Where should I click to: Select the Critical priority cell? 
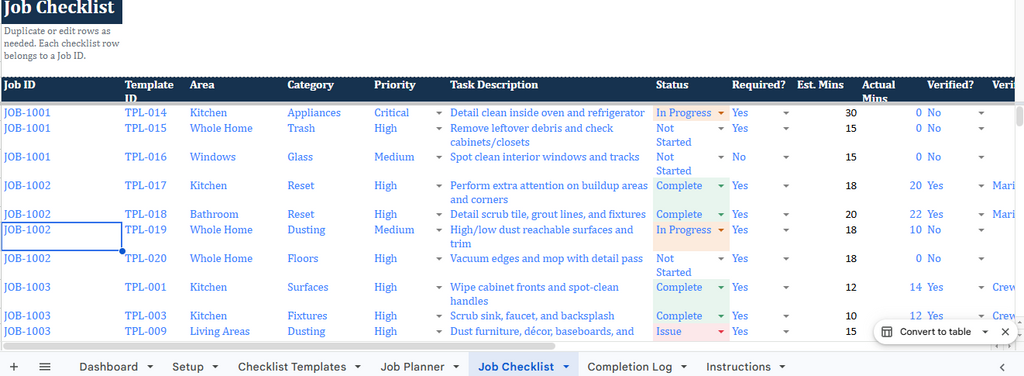(x=409, y=113)
